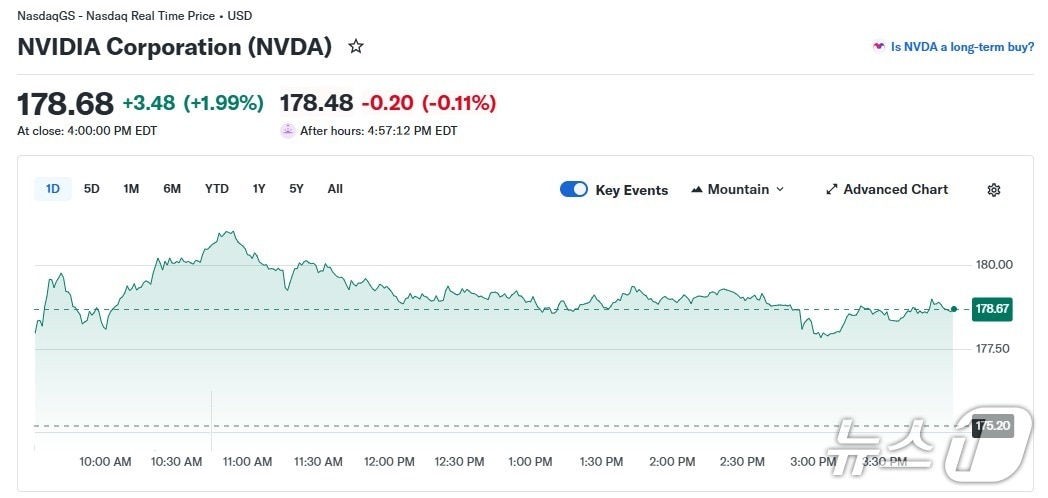This screenshot has height=498, width=1048.
Task: Select the 1M range tab
Action: click(131, 189)
